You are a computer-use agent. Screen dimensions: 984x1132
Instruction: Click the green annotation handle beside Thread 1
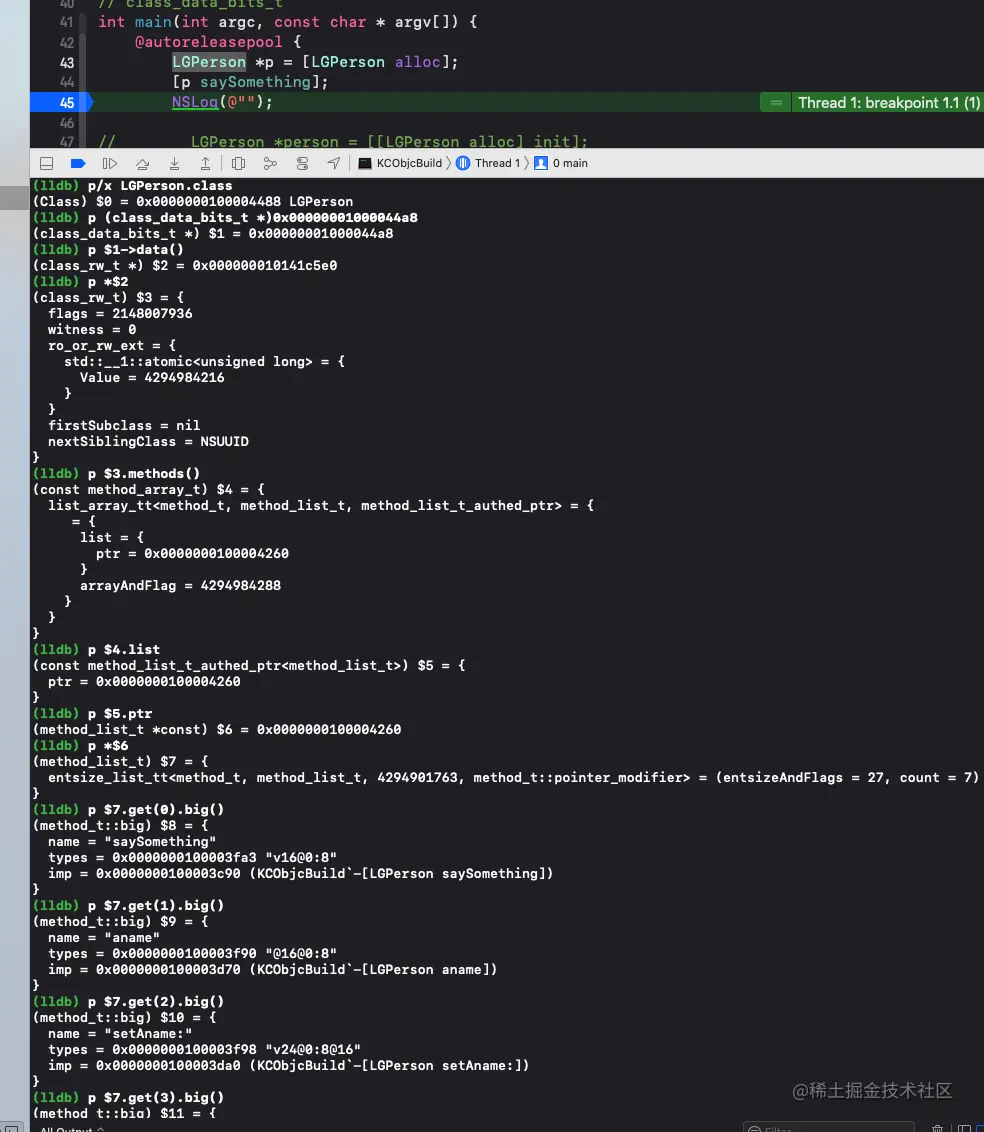coord(776,103)
